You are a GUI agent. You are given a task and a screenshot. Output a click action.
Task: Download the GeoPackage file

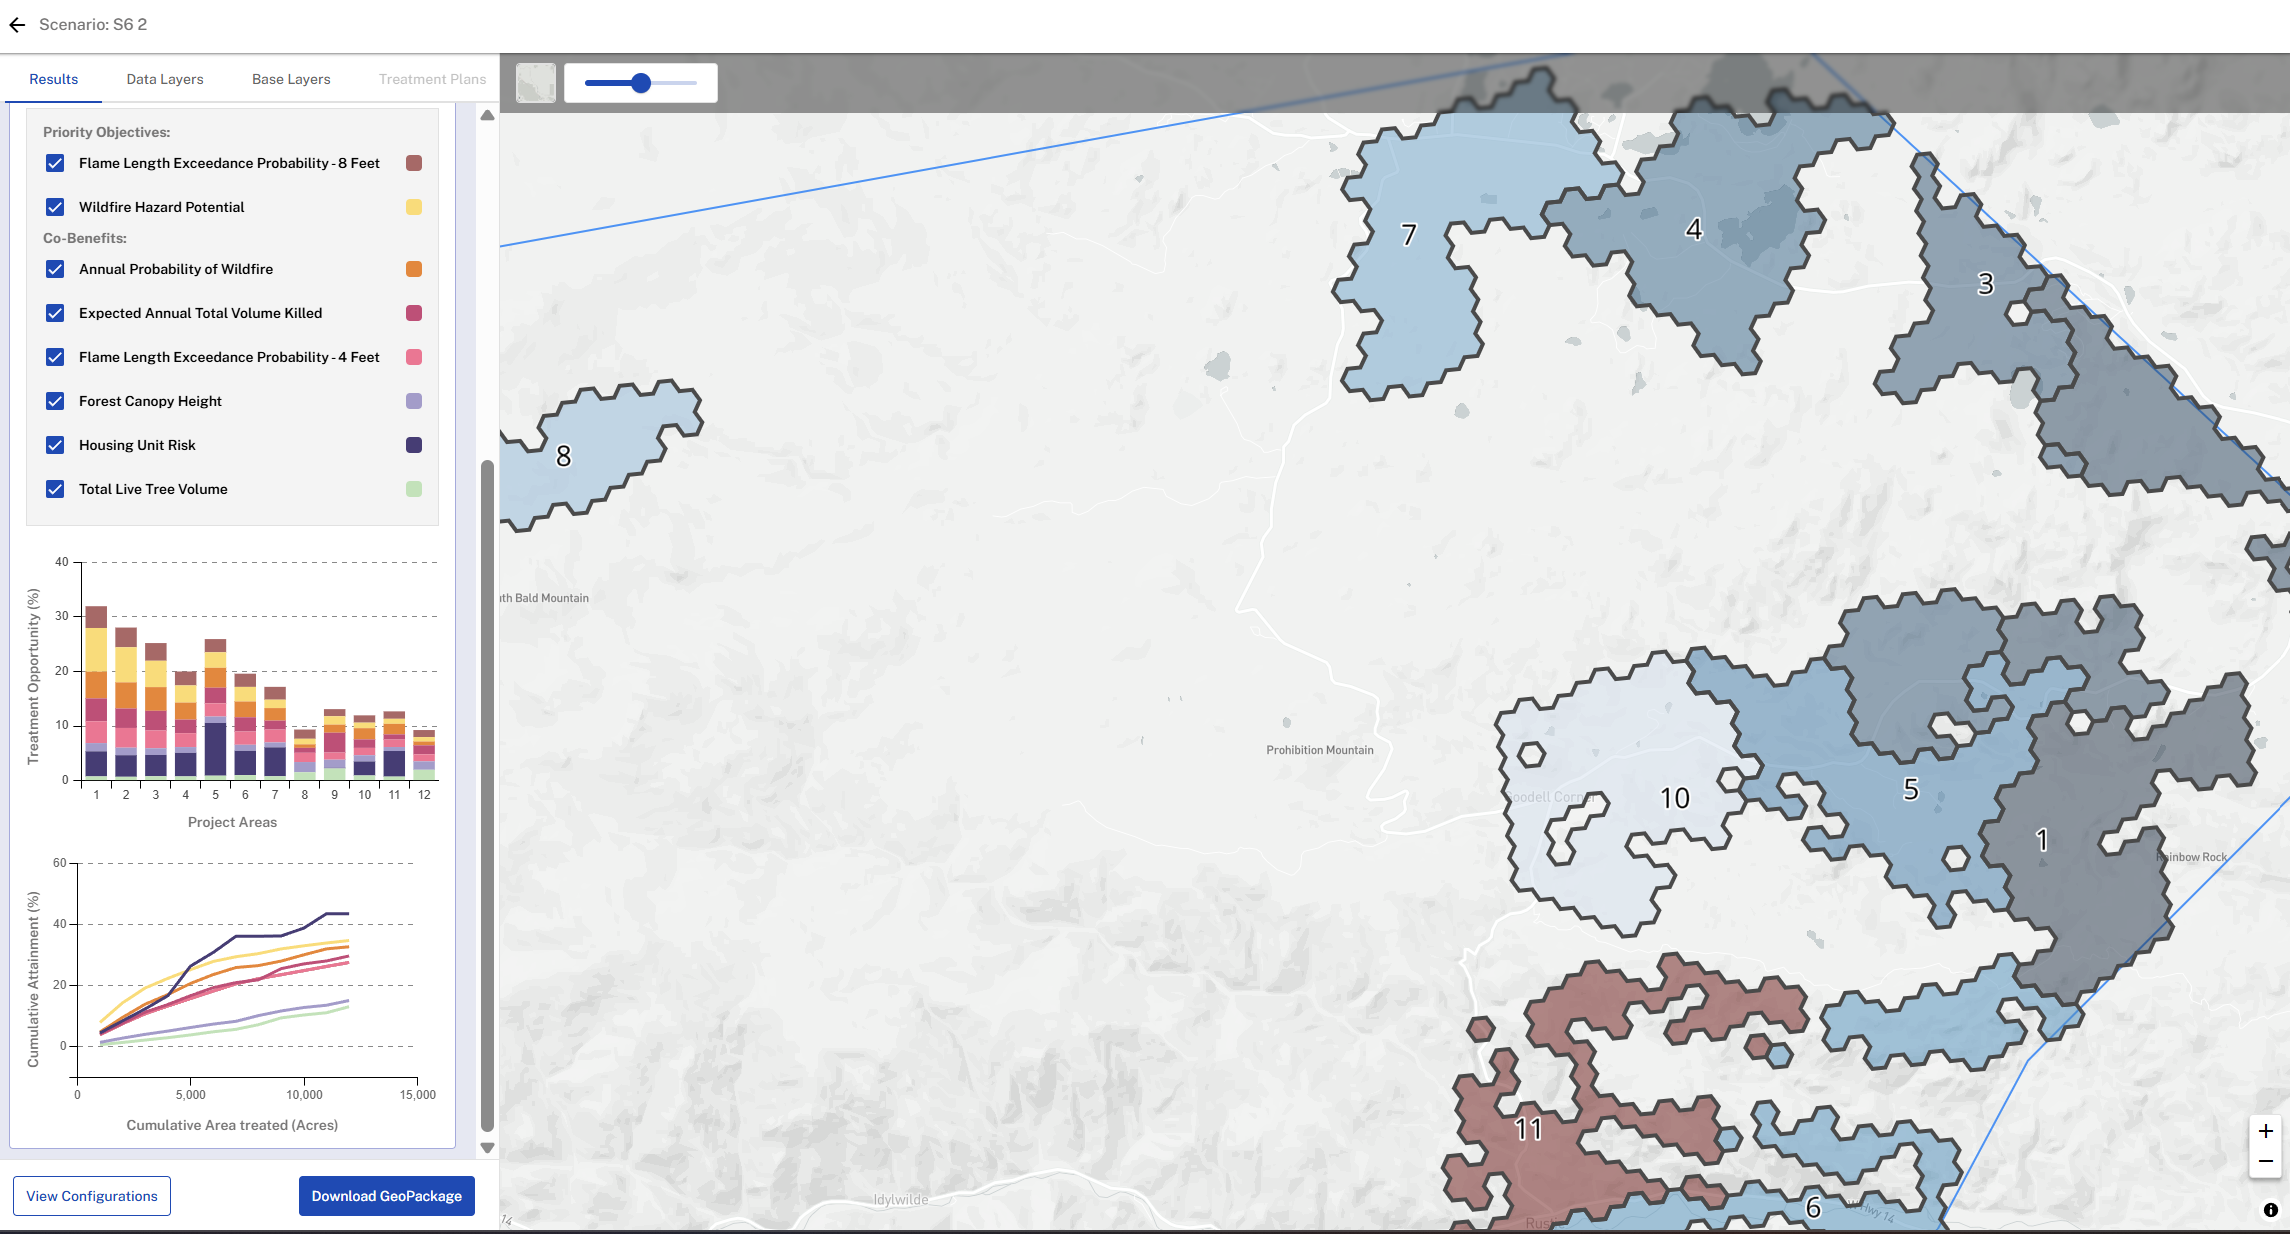coord(386,1196)
